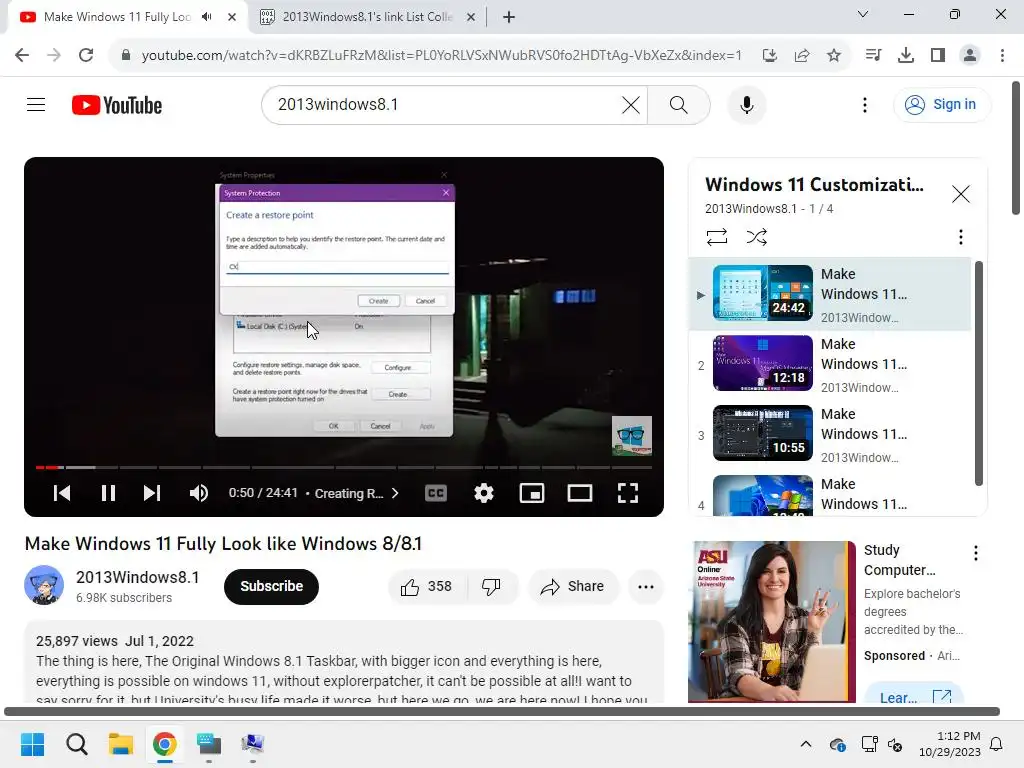The width and height of the screenshot is (1024, 768).
Task: Open the player settings gear
Action: pyautogui.click(x=483, y=493)
